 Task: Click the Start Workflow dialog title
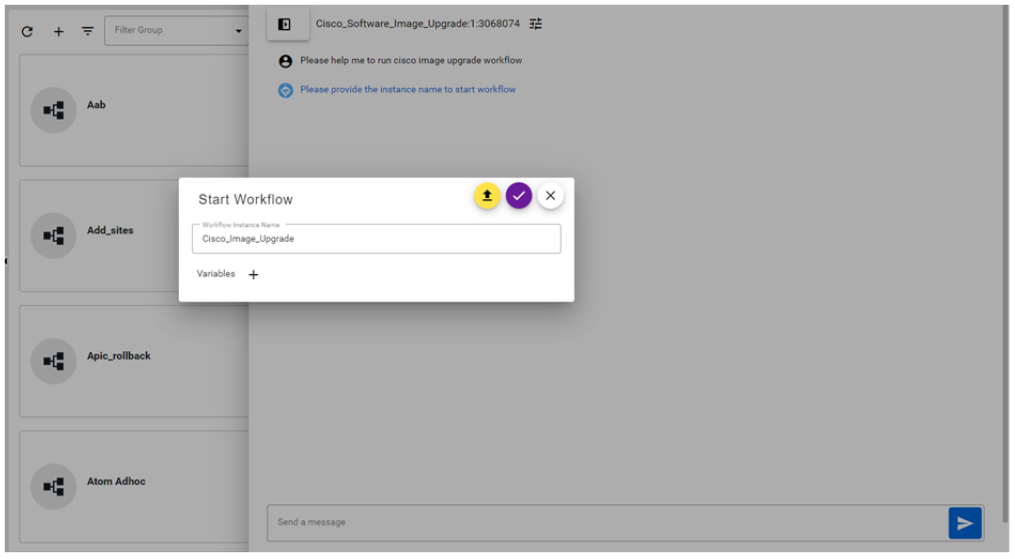tap(245, 199)
